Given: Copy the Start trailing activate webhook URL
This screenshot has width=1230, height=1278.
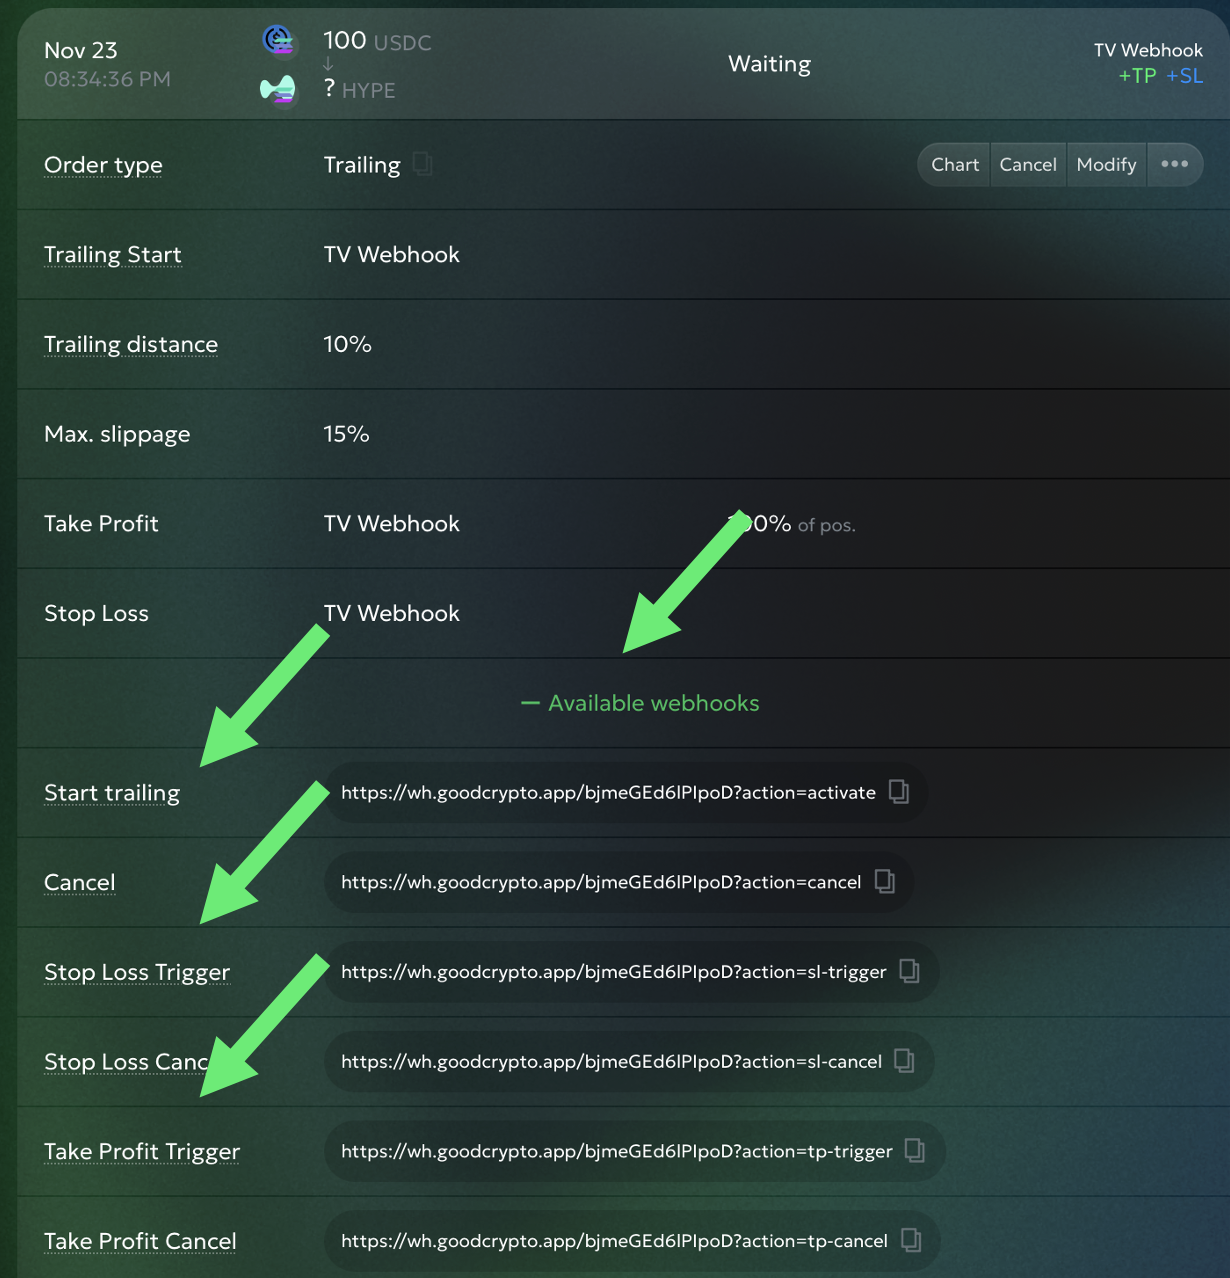Looking at the screenshot, I should (x=899, y=792).
